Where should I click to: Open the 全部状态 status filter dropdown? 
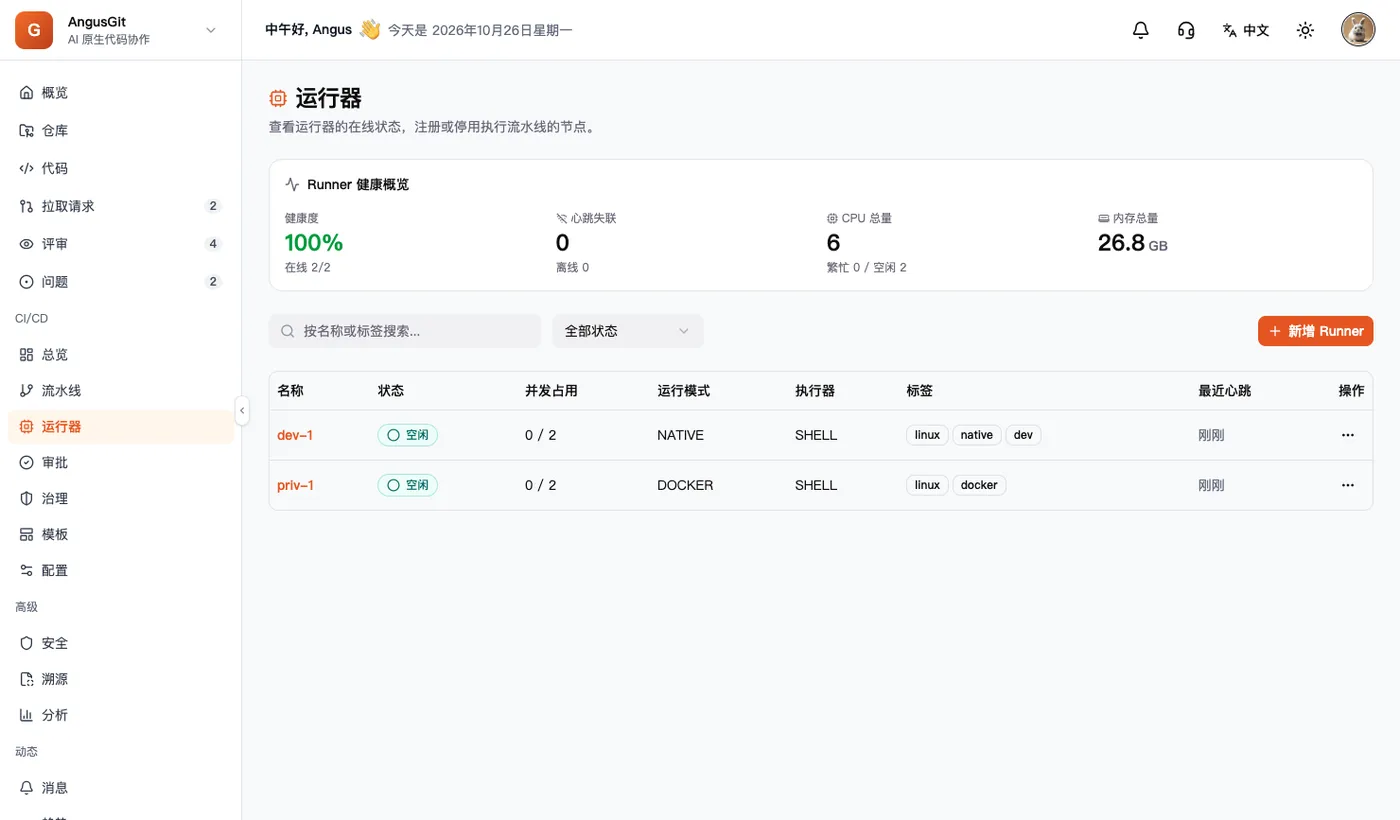(x=628, y=331)
